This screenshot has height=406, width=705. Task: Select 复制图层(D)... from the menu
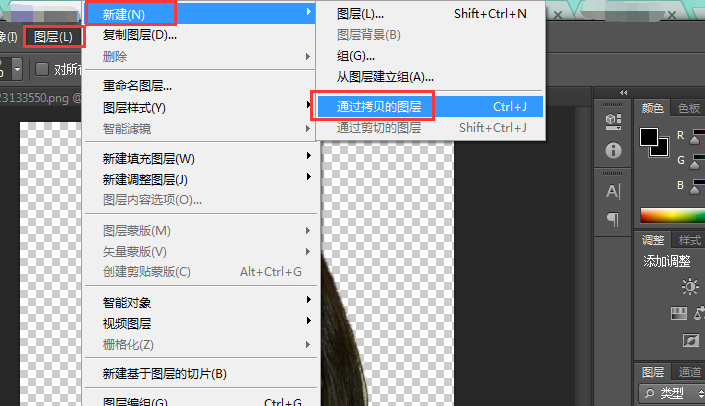(140, 35)
